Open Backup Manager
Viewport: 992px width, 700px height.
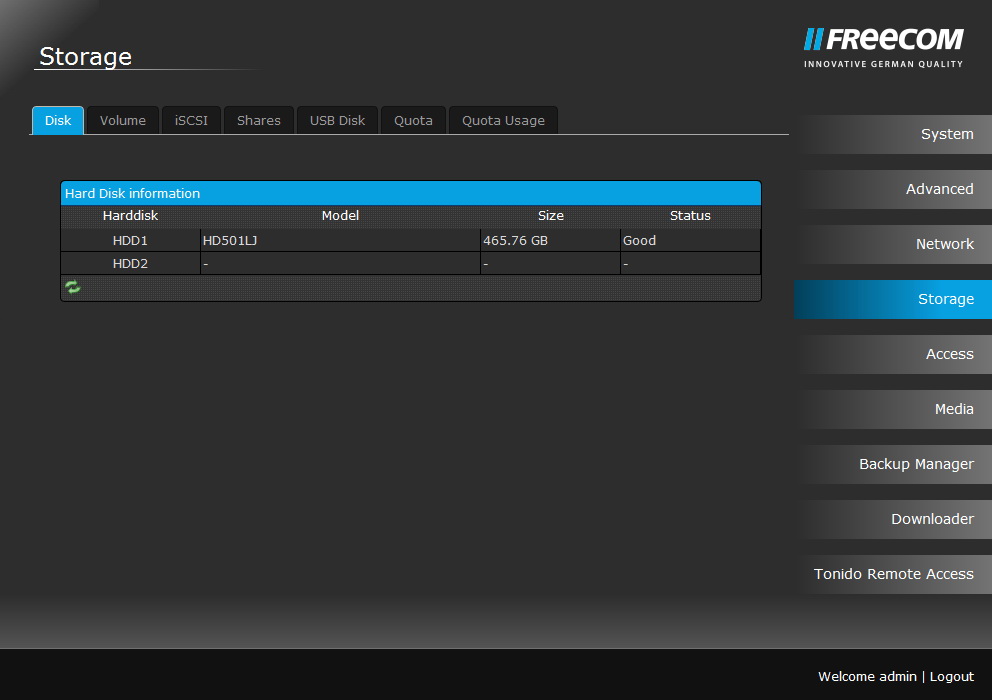pyautogui.click(x=893, y=465)
